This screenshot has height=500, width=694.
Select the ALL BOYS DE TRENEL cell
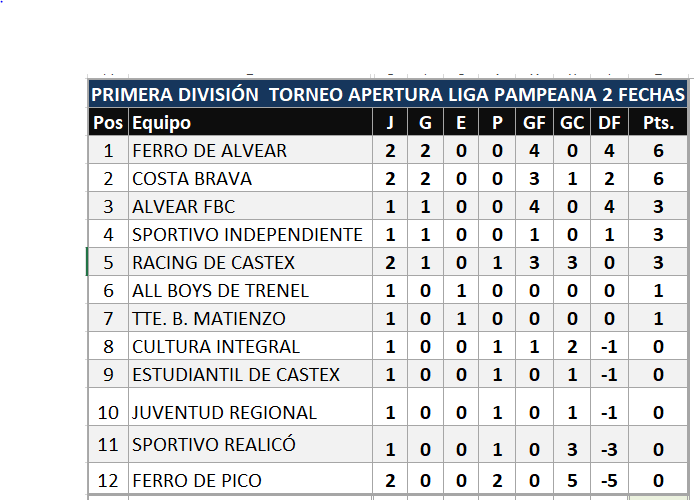click(x=221, y=291)
